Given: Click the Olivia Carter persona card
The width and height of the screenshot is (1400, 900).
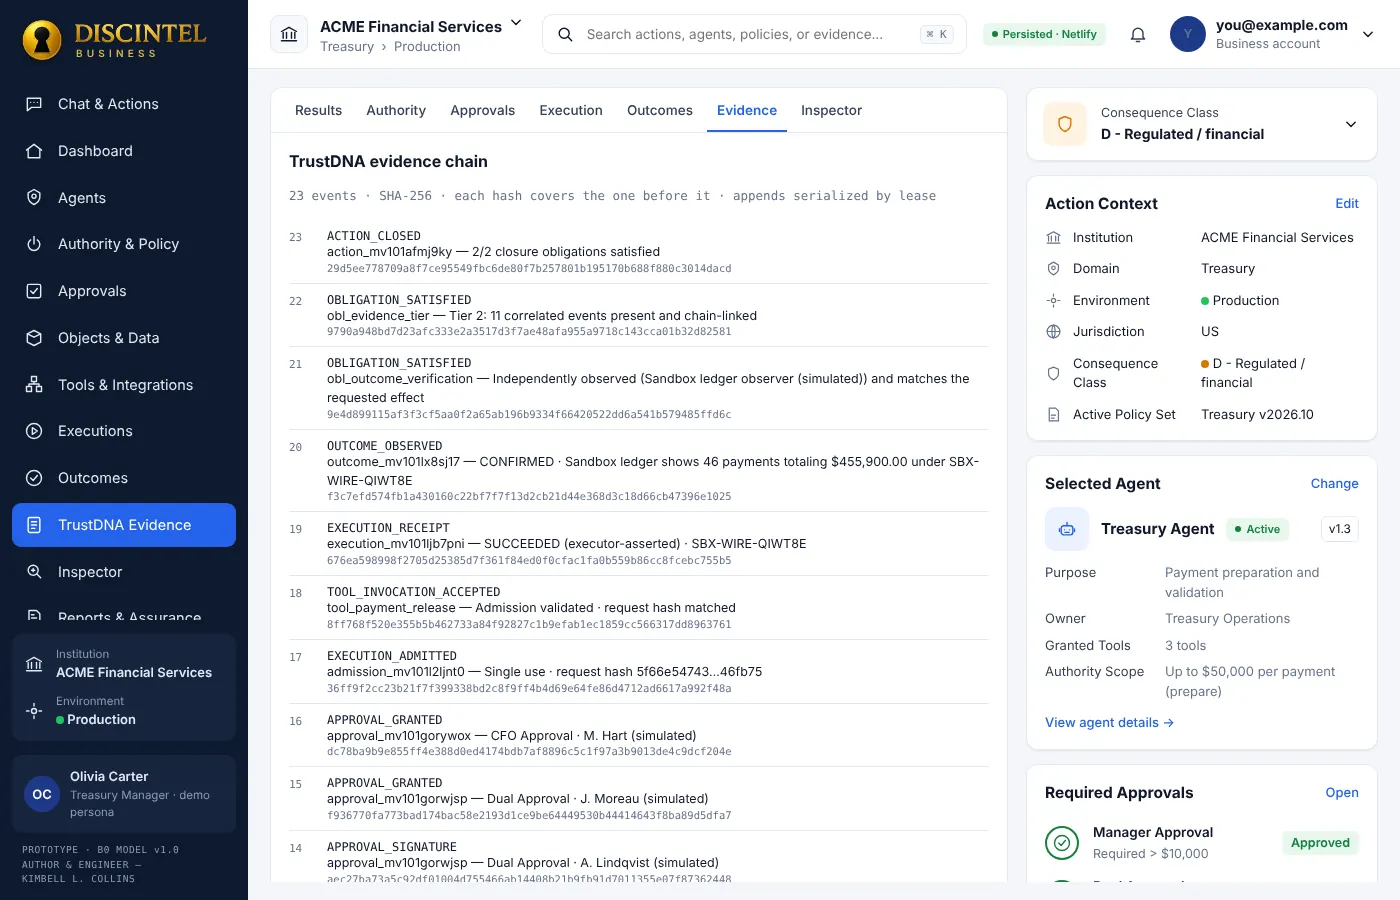Looking at the screenshot, I should coord(124,794).
